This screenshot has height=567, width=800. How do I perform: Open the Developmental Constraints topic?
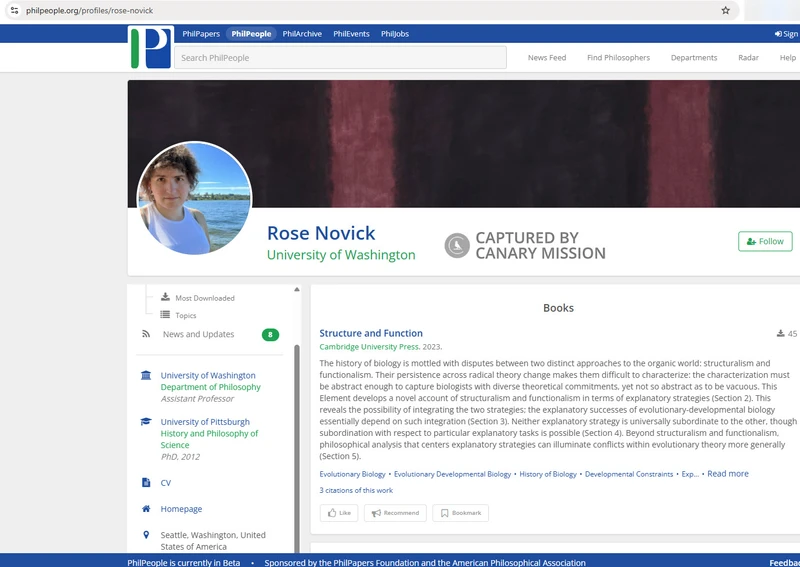pyautogui.click(x=629, y=474)
